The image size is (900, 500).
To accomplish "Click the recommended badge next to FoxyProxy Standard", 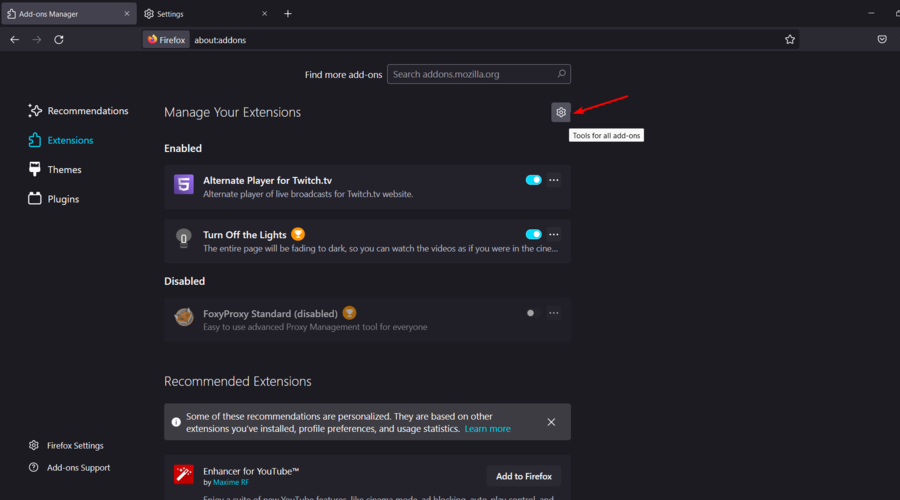I will coord(349,313).
